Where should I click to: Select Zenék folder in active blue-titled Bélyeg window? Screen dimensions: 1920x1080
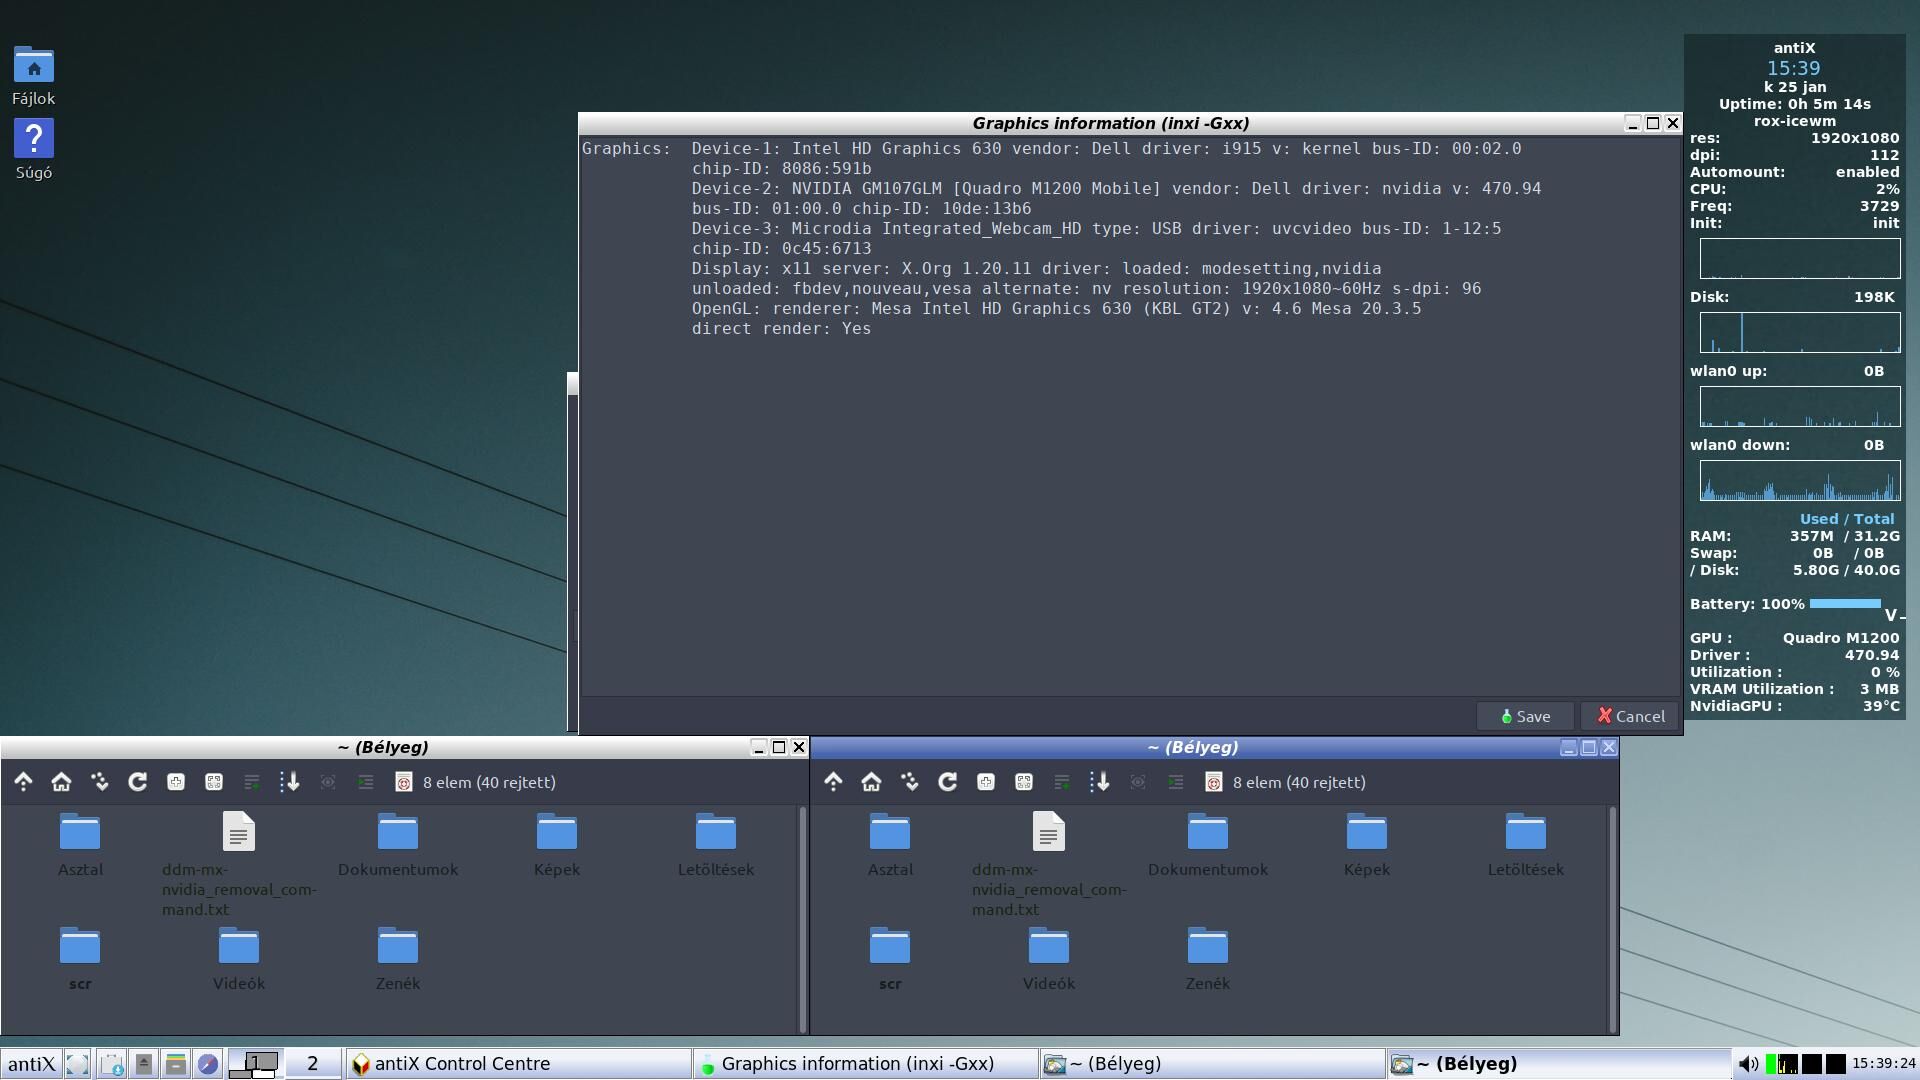click(x=1208, y=959)
